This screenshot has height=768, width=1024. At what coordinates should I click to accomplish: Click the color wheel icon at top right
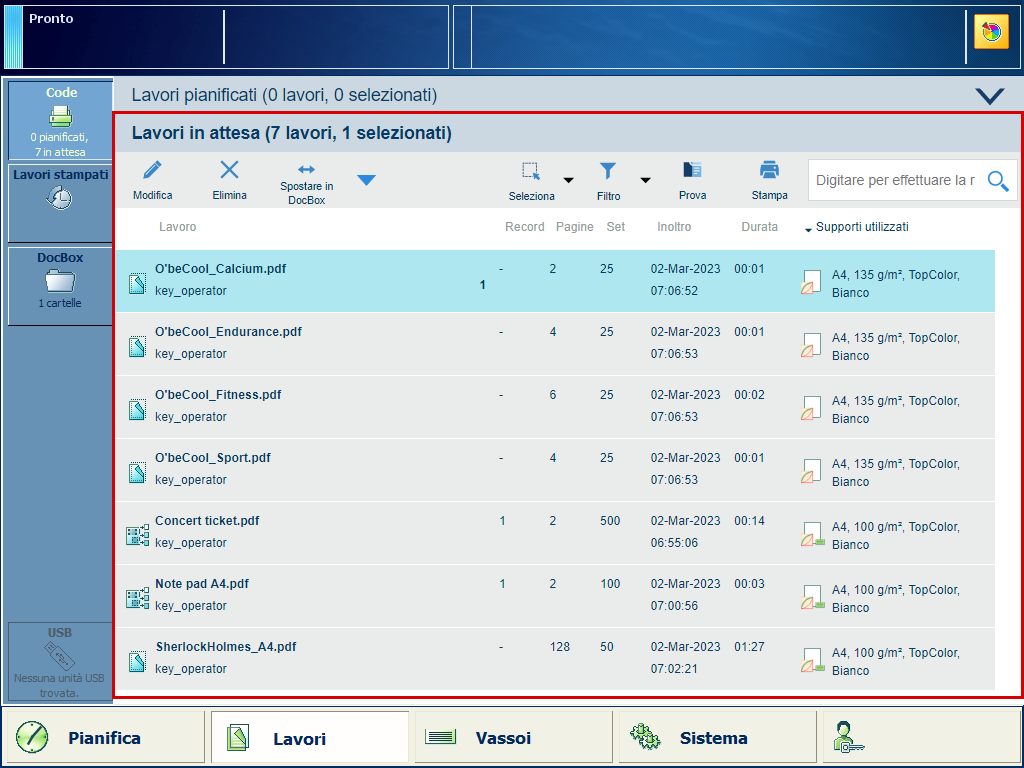coord(991,32)
